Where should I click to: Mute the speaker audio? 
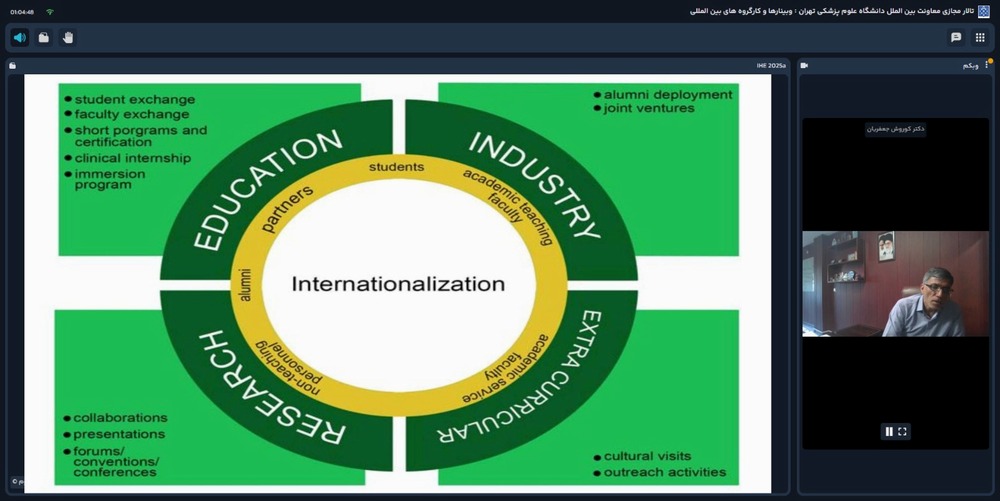click(x=19, y=38)
